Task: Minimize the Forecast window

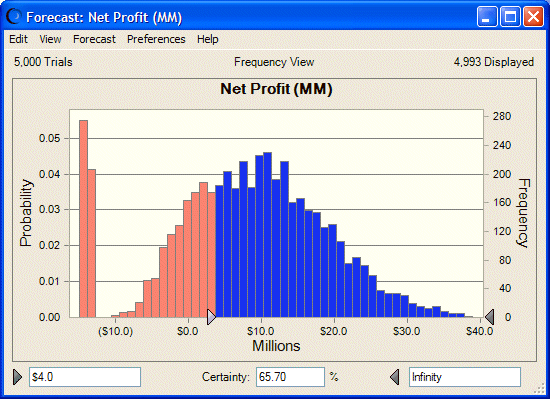Action: (x=487, y=16)
